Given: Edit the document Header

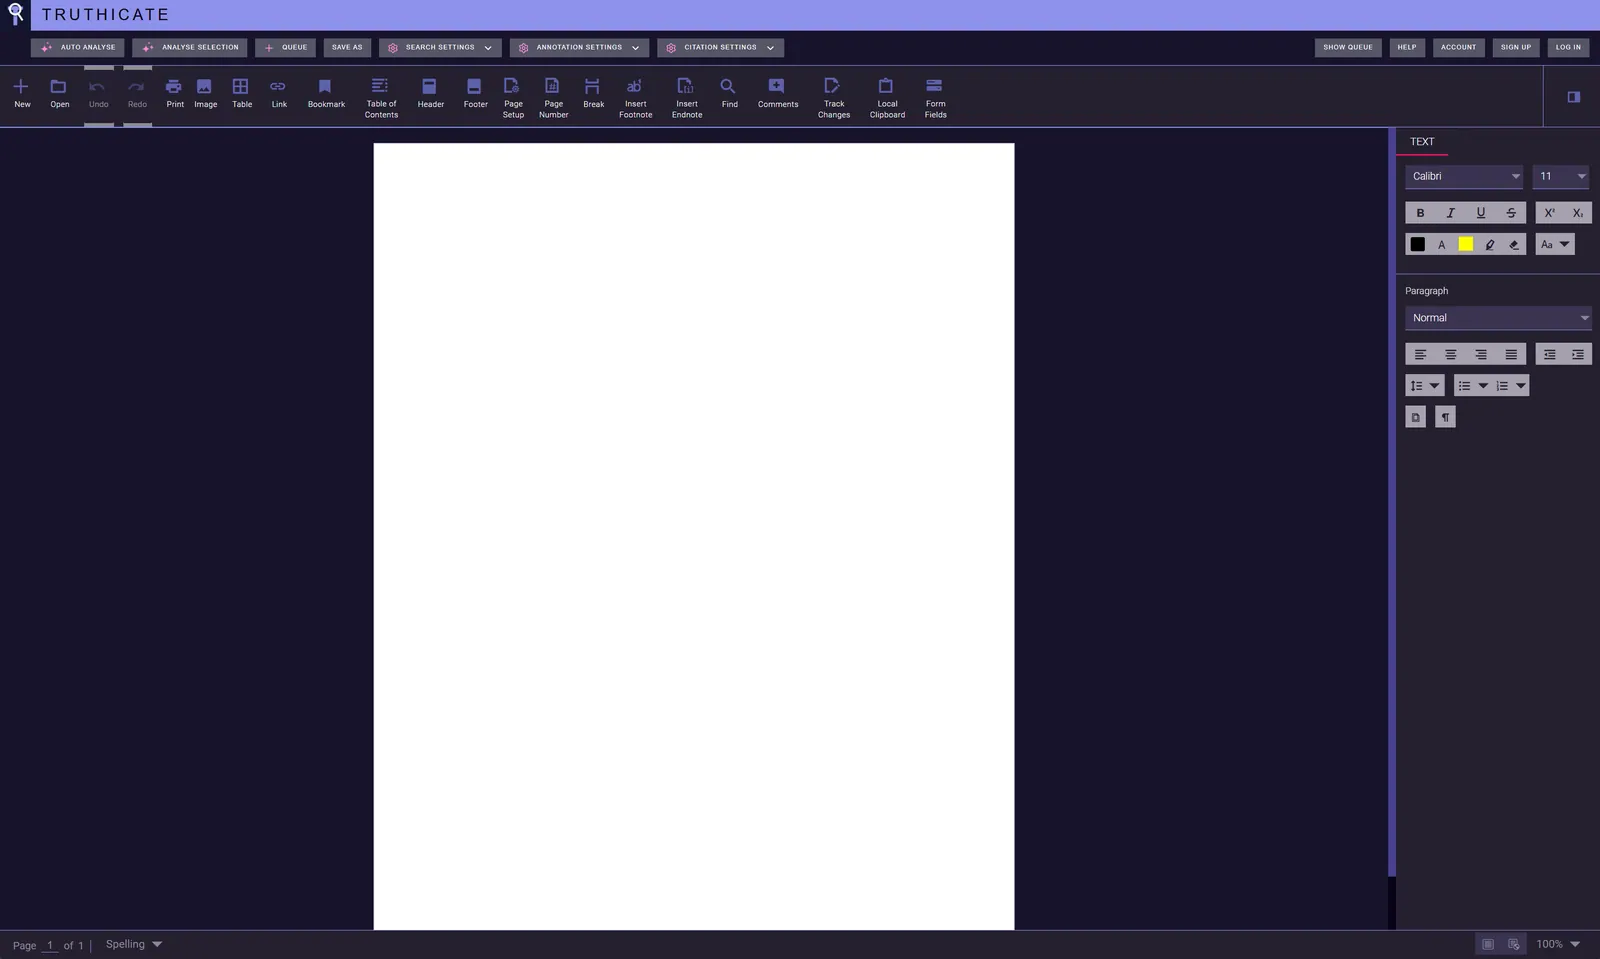Looking at the screenshot, I should tap(430, 93).
